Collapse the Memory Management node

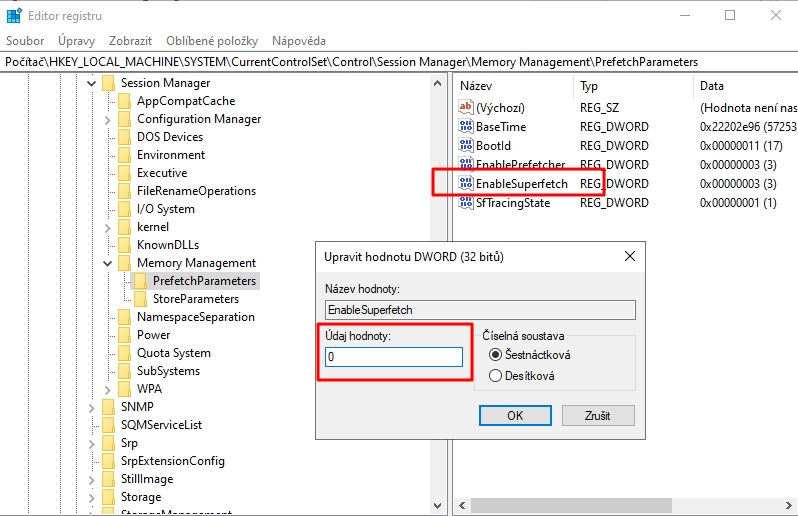coord(108,263)
